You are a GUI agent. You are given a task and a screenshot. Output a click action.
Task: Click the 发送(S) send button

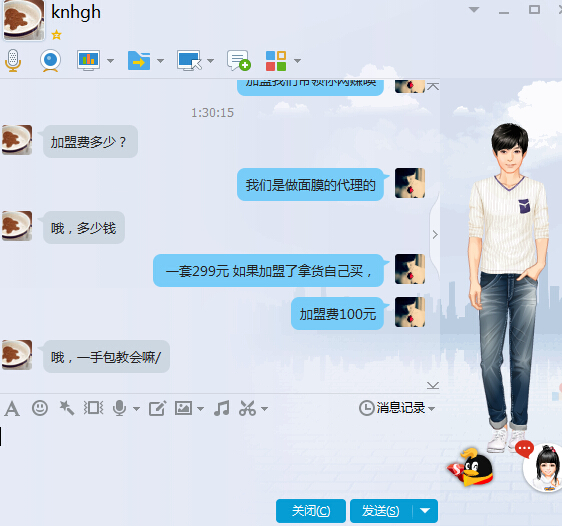point(381,511)
